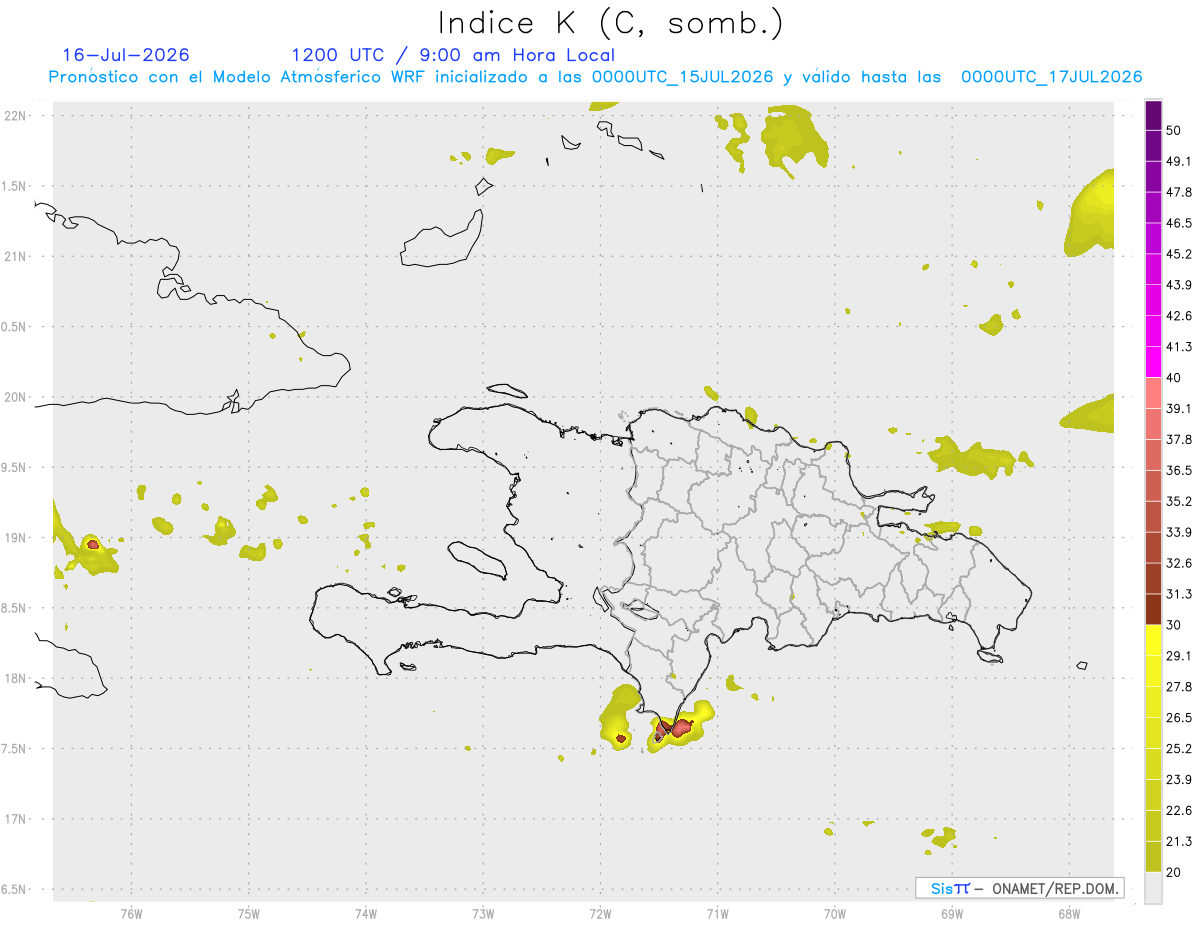Click the "35.2" value on the color scale
Image resolution: width=1200 pixels, height=927 pixels.
coord(1179,501)
